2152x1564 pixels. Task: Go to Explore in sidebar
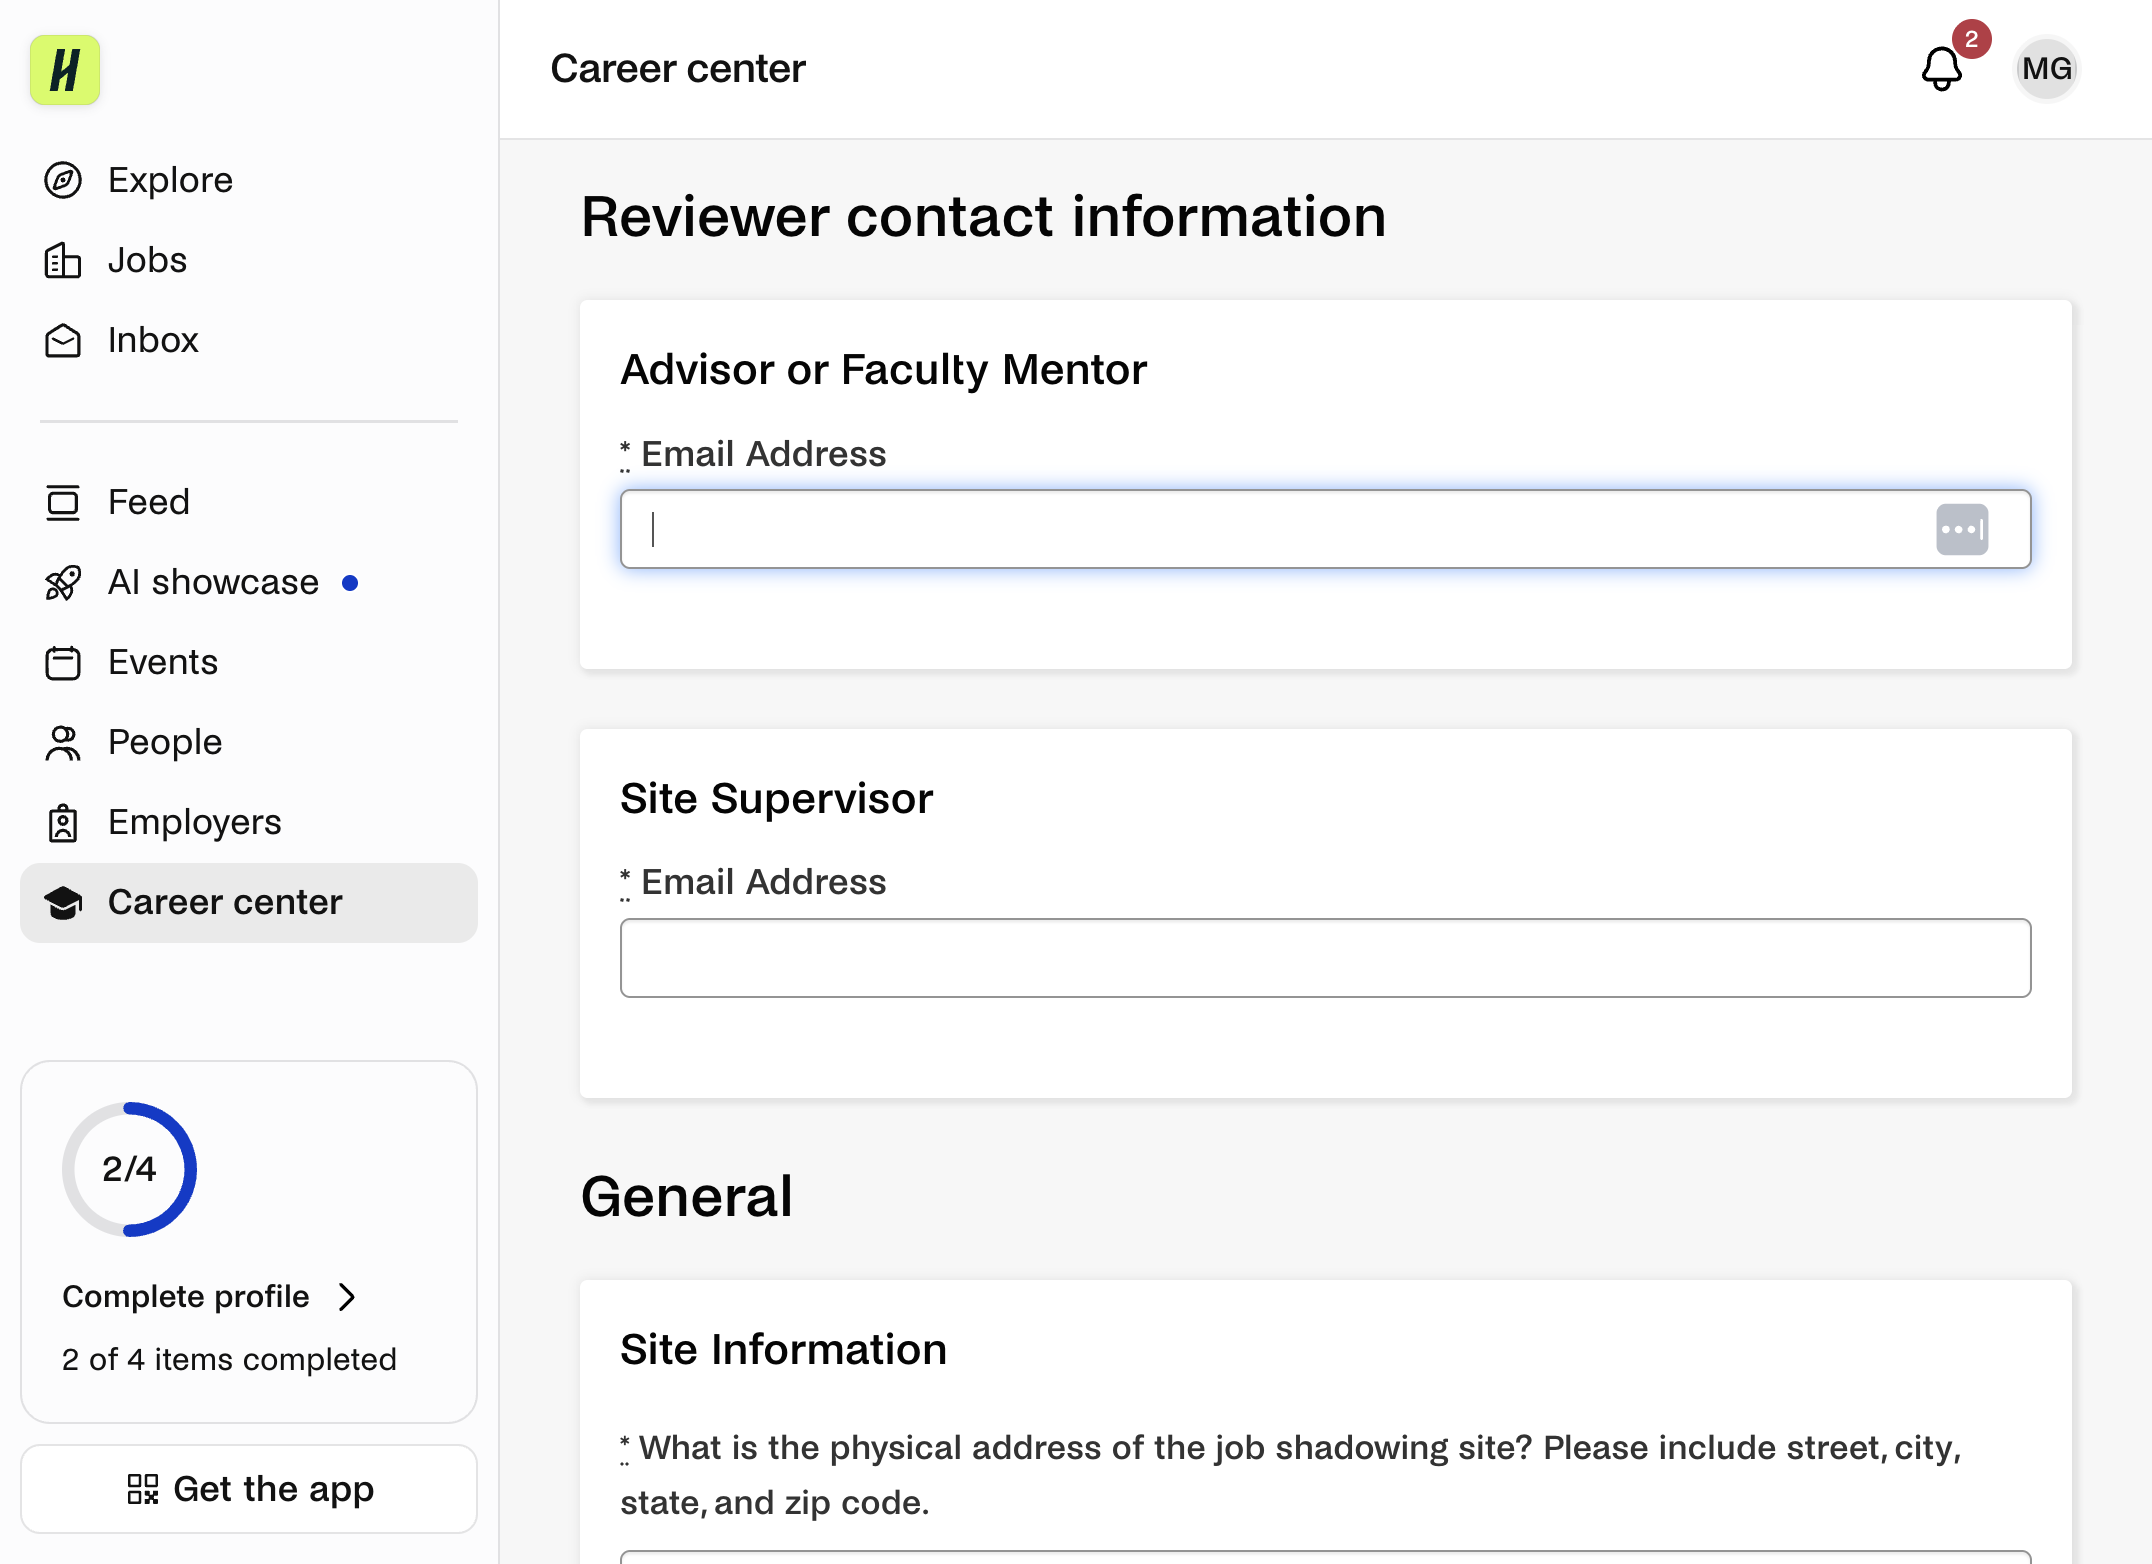pyautogui.click(x=249, y=181)
